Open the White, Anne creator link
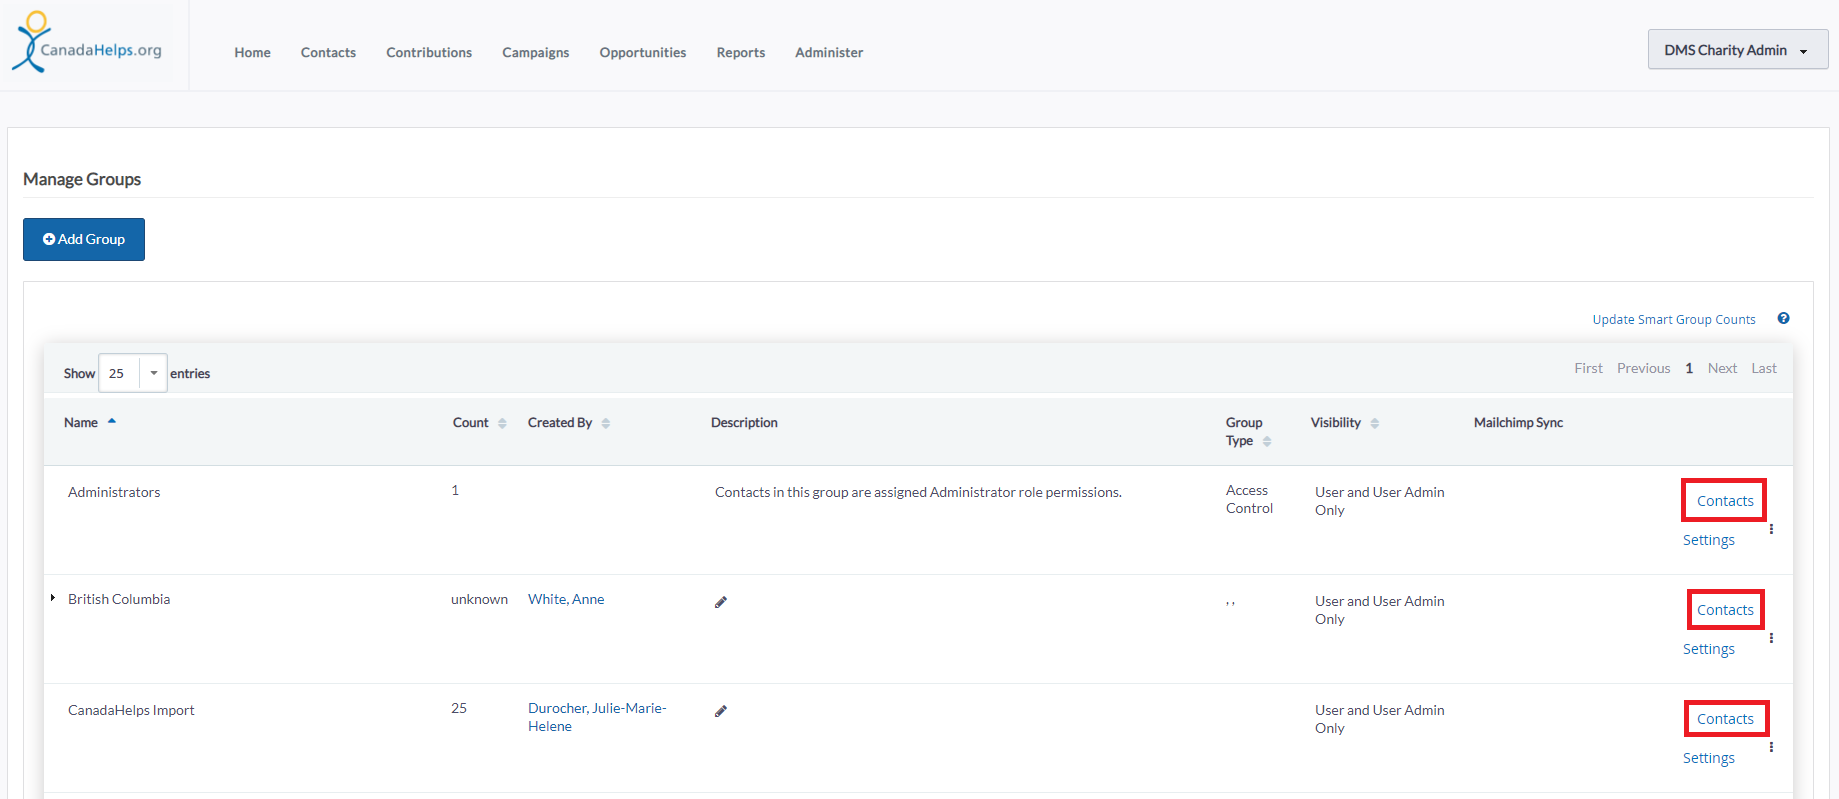The width and height of the screenshot is (1839, 799). click(x=566, y=599)
